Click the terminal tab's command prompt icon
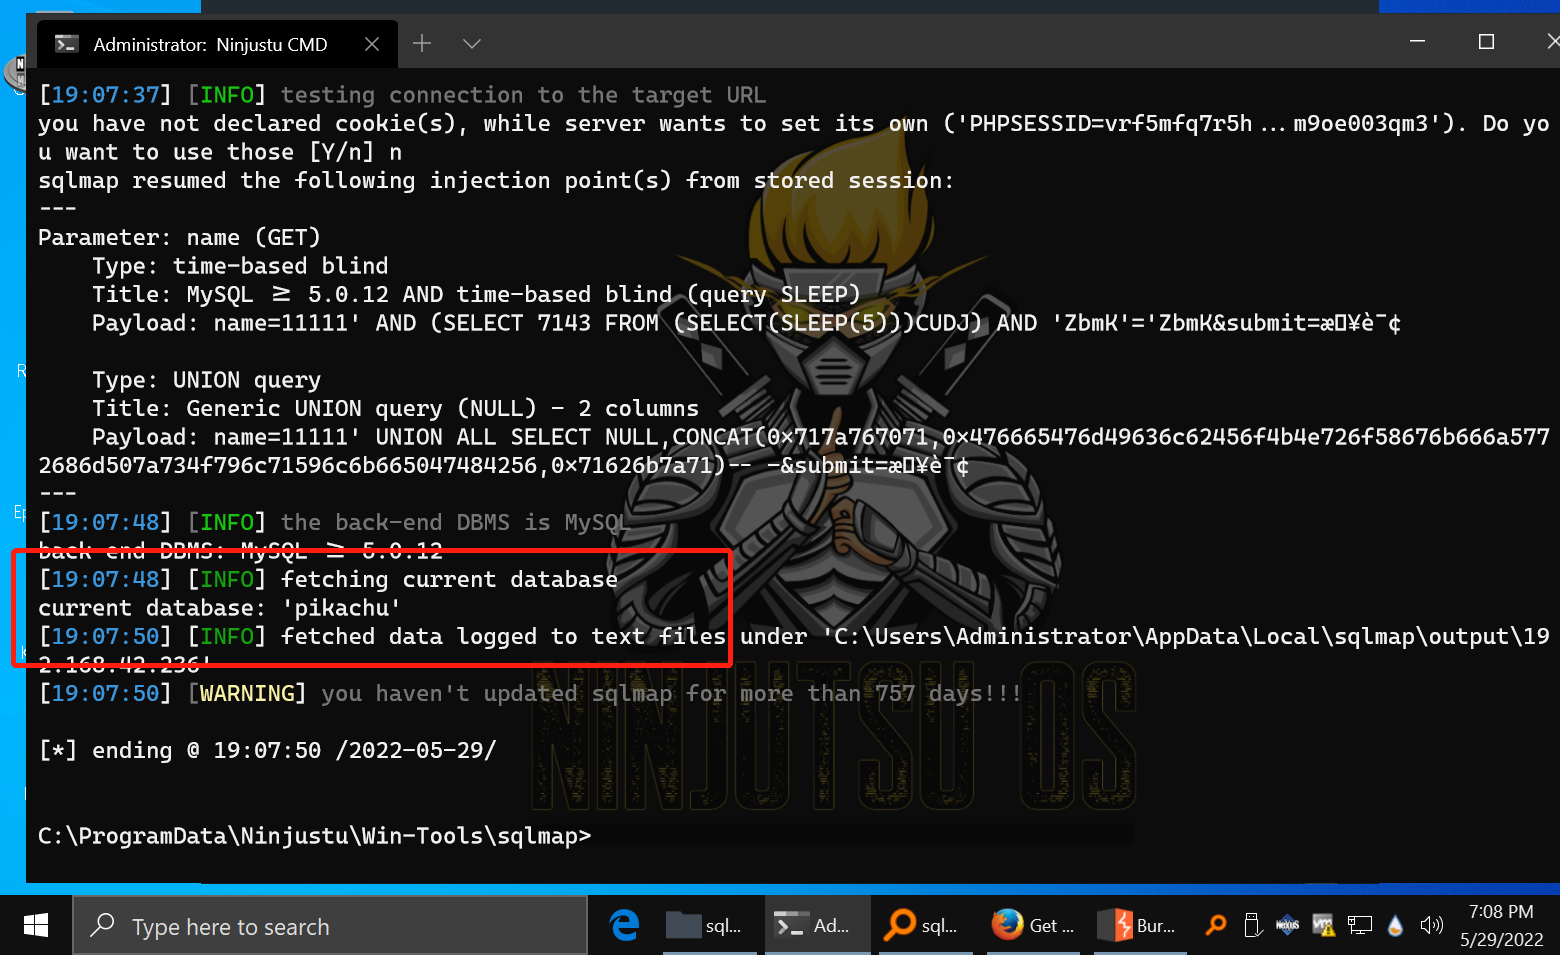Screen dimensions: 1560x955 [67, 44]
